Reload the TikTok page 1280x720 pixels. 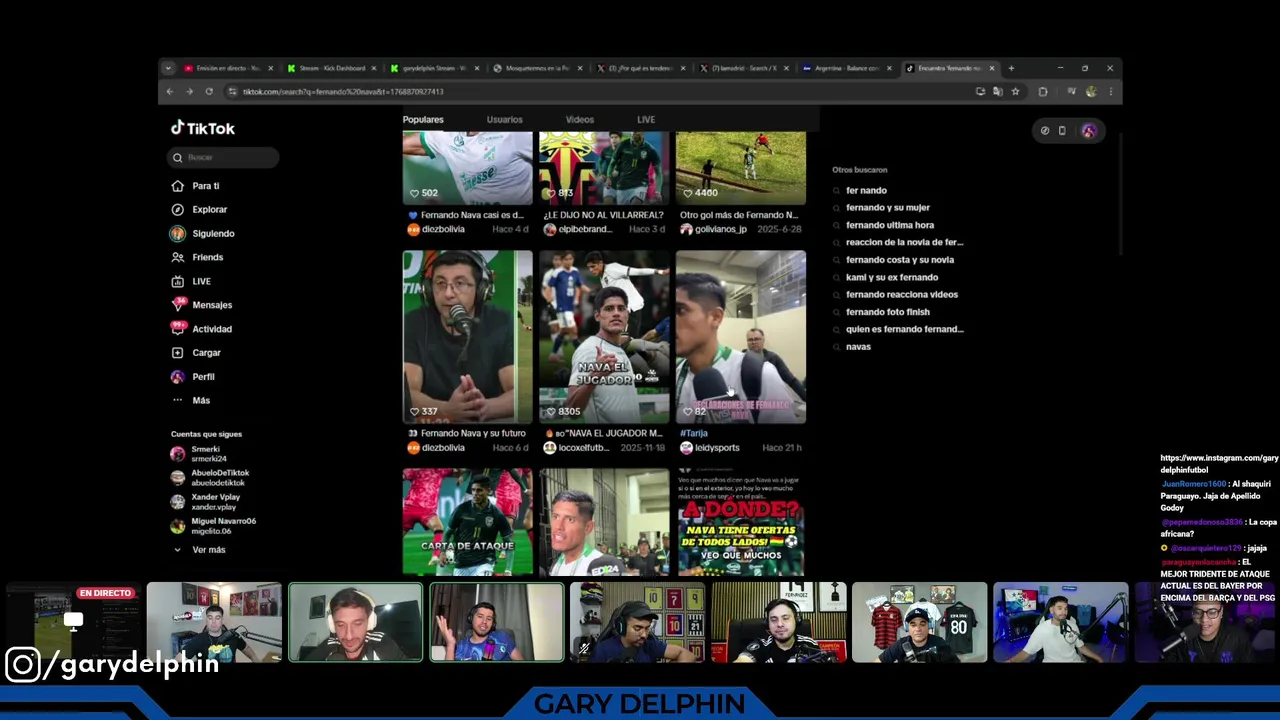click(x=209, y=92)
